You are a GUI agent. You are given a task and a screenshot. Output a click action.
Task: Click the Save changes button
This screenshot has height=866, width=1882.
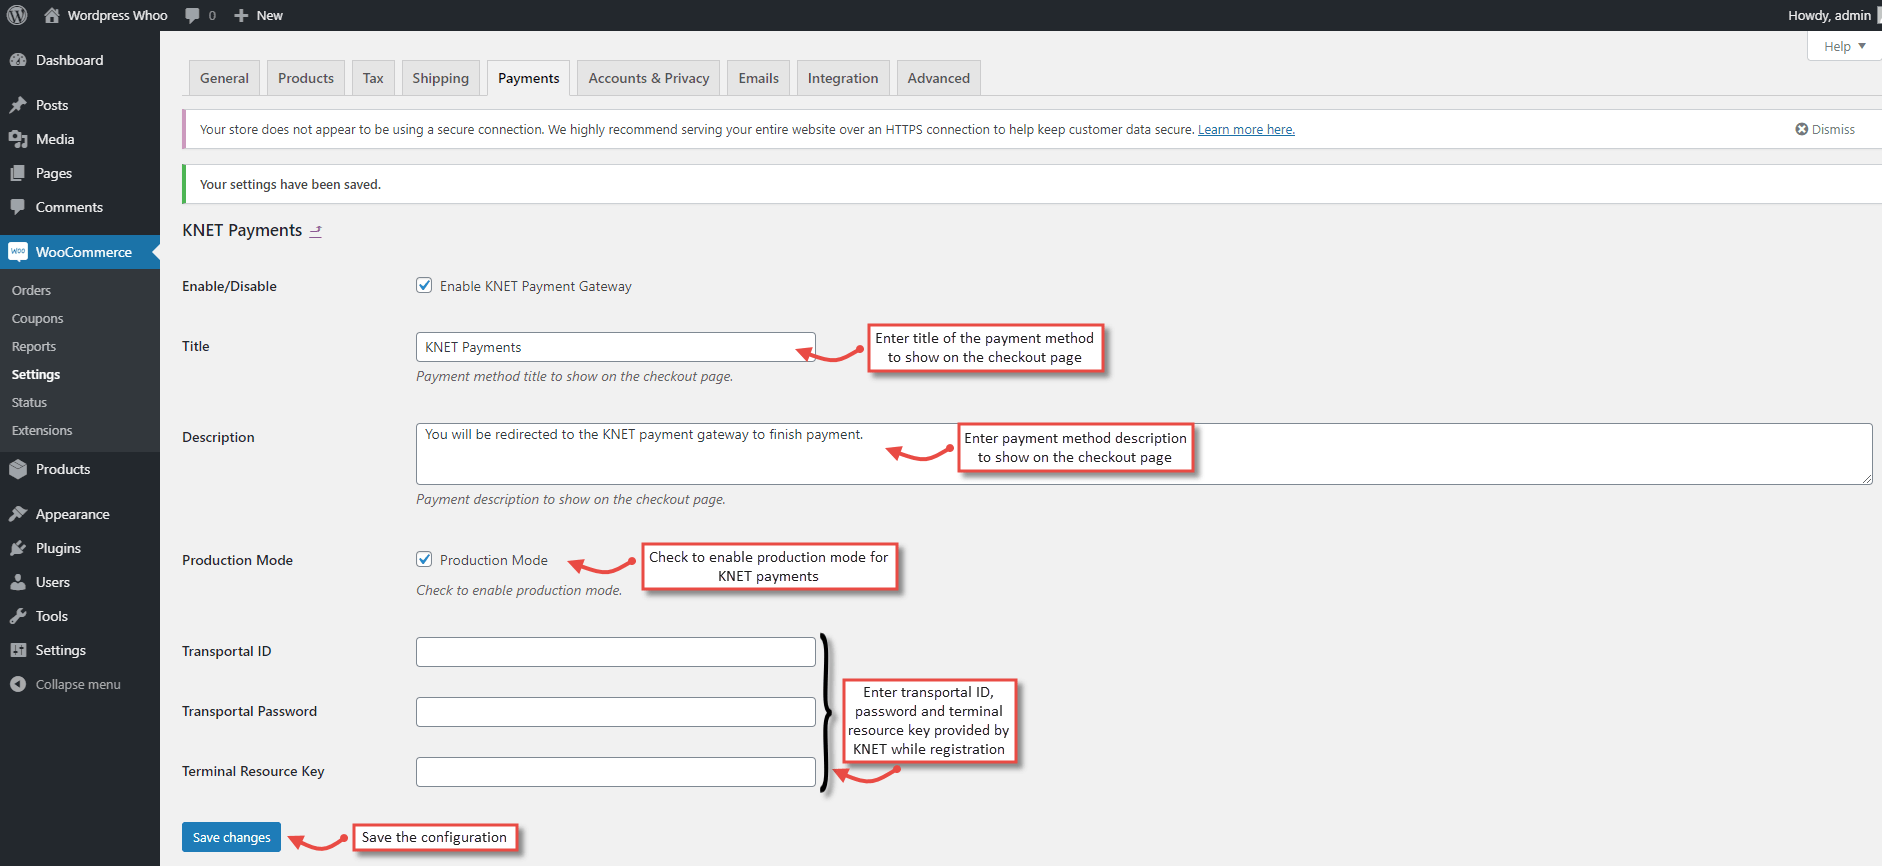pos(231,837)
